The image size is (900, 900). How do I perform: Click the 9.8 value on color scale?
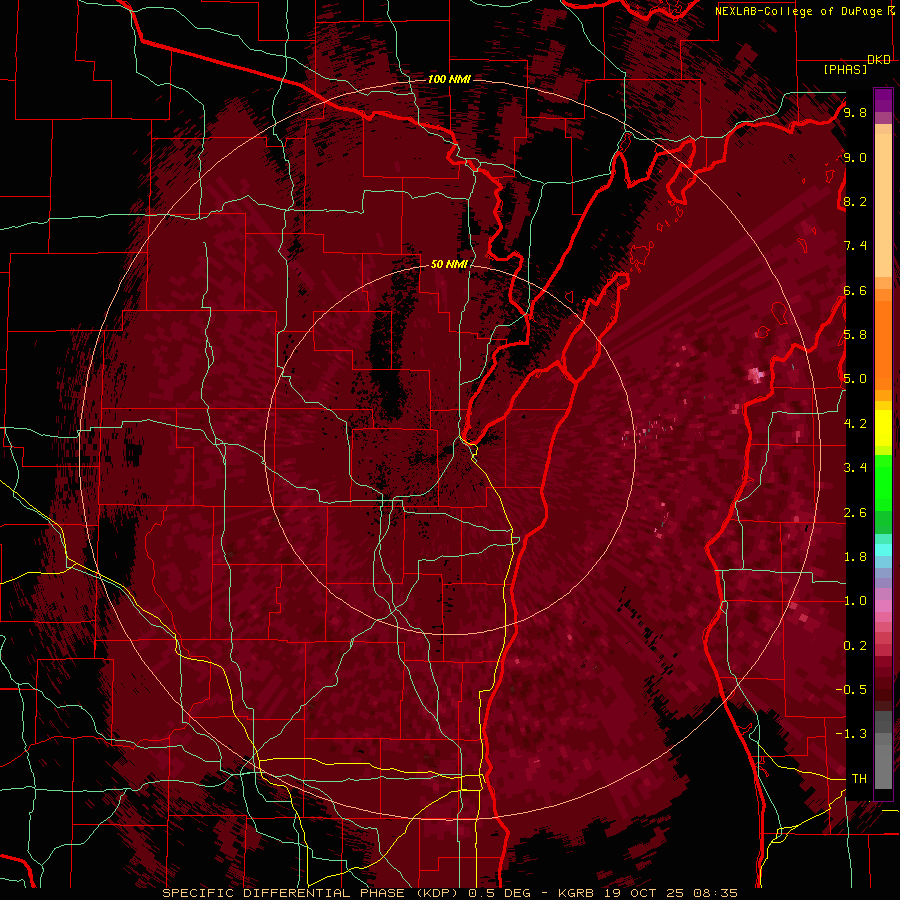(x=855, y=112)
